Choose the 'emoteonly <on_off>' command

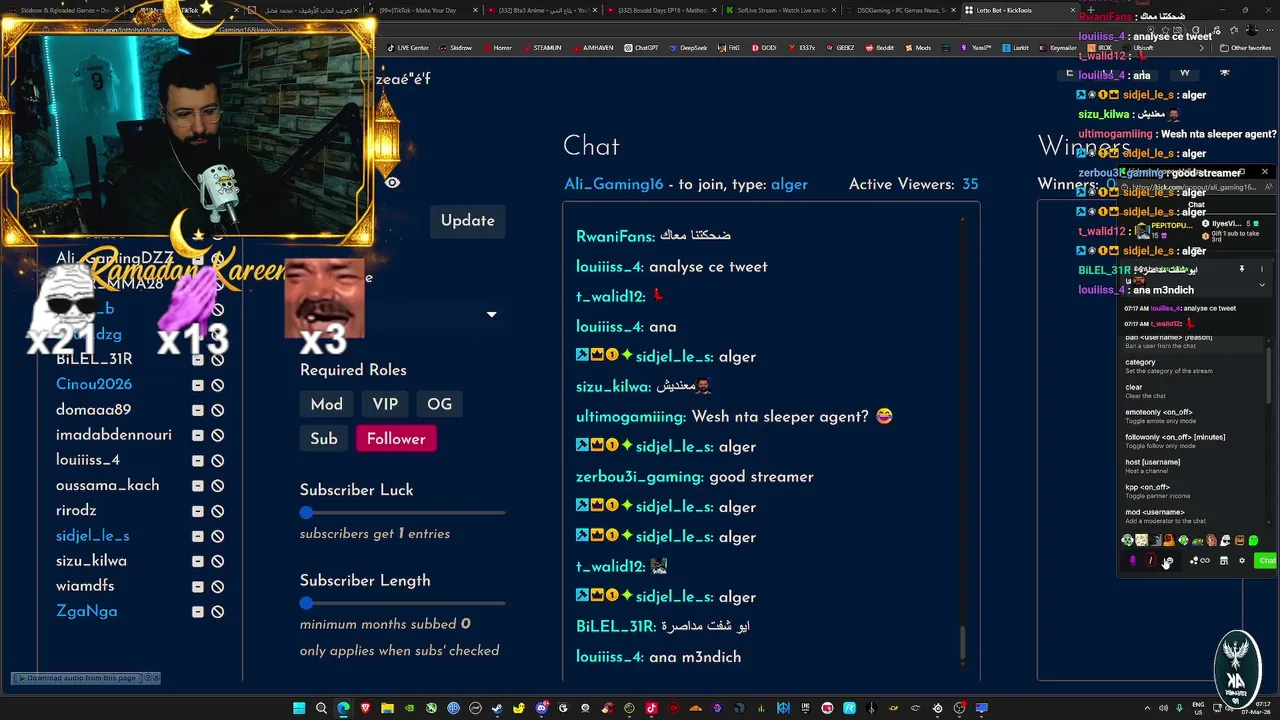click(1190, 416)
